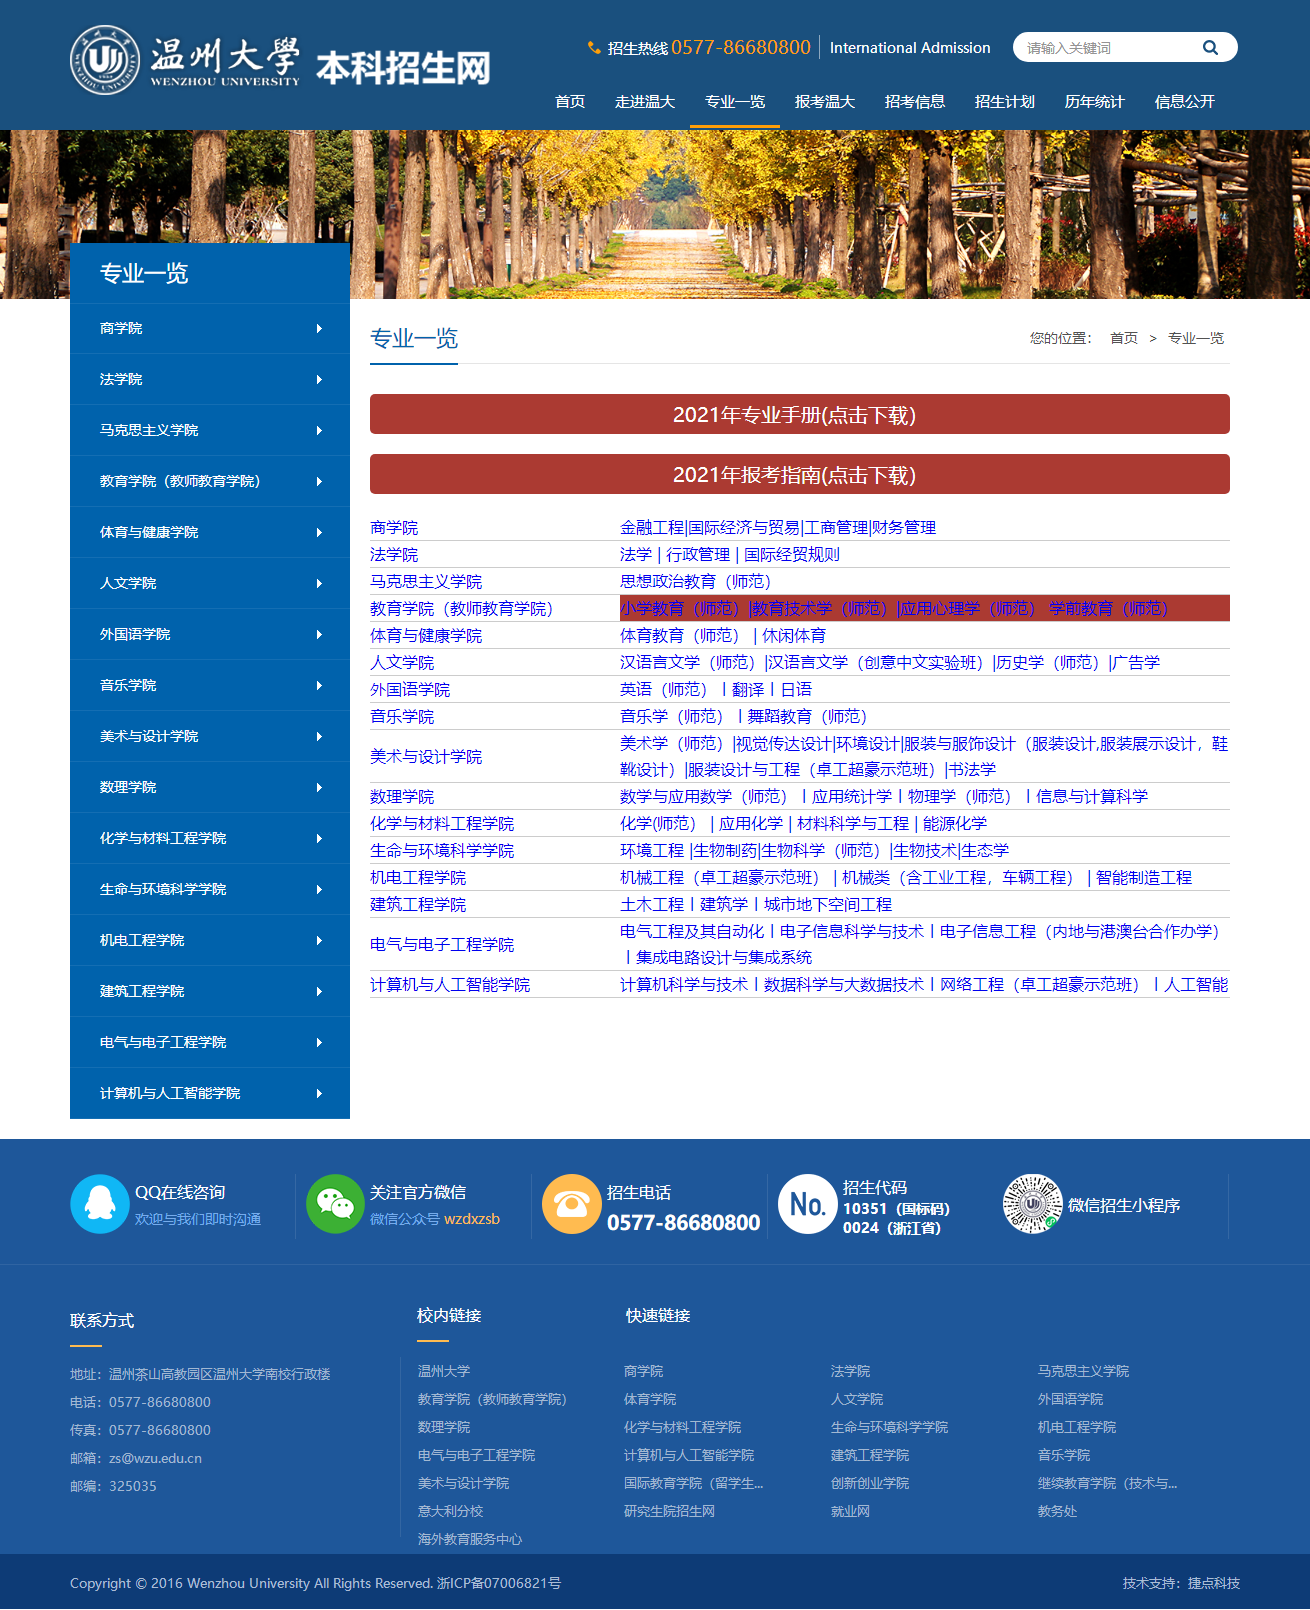Image resolution: width=1310 pixels, height=1610 pixels.
Task: Expand arrow beside 音乐学院 in sidebar
Action: [x=319, y=685]
